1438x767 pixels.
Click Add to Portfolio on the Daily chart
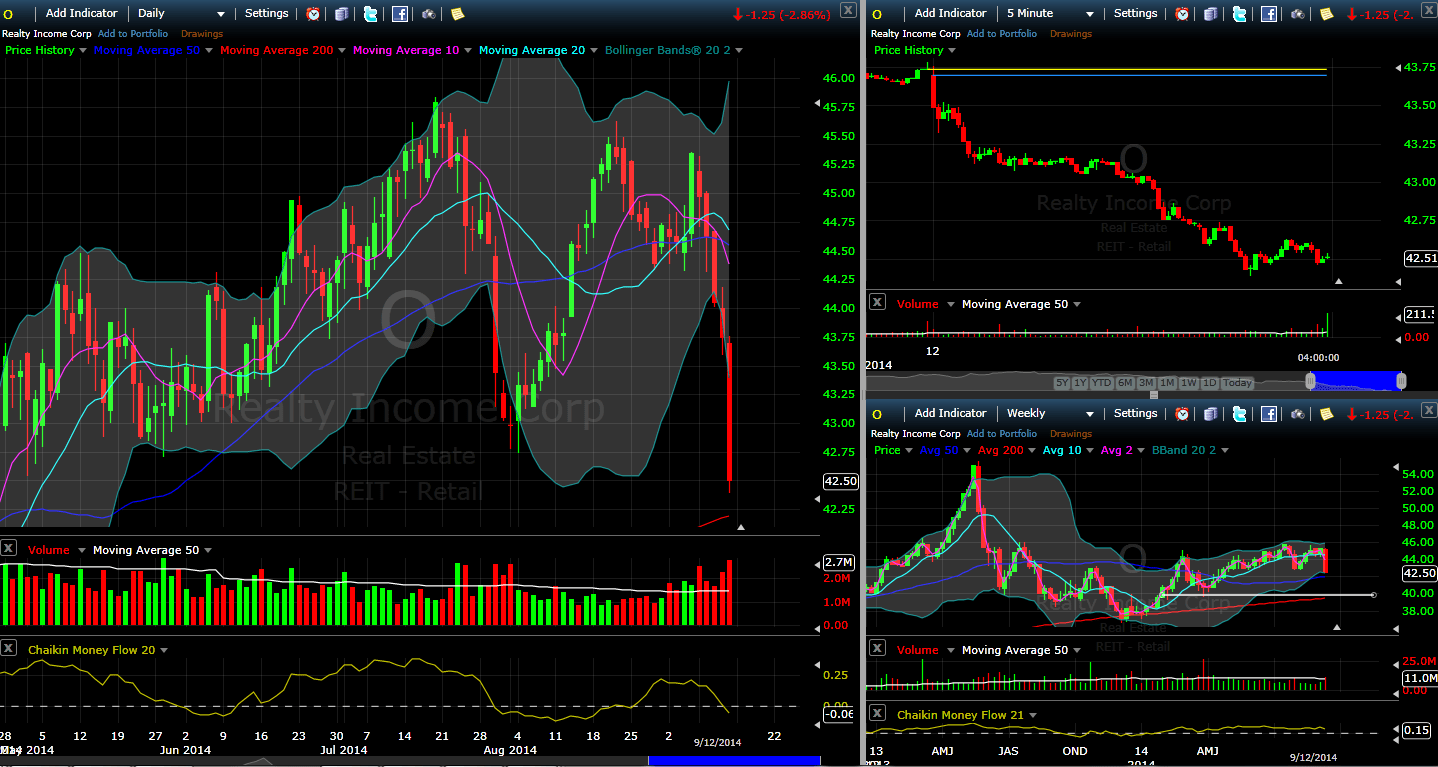[133, 34]
